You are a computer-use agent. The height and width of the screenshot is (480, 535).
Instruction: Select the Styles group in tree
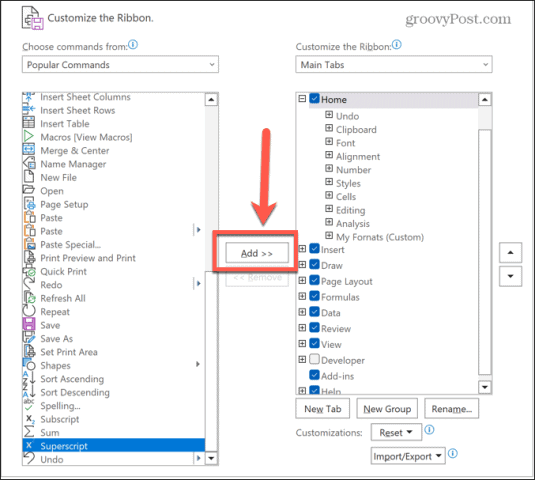348,183
